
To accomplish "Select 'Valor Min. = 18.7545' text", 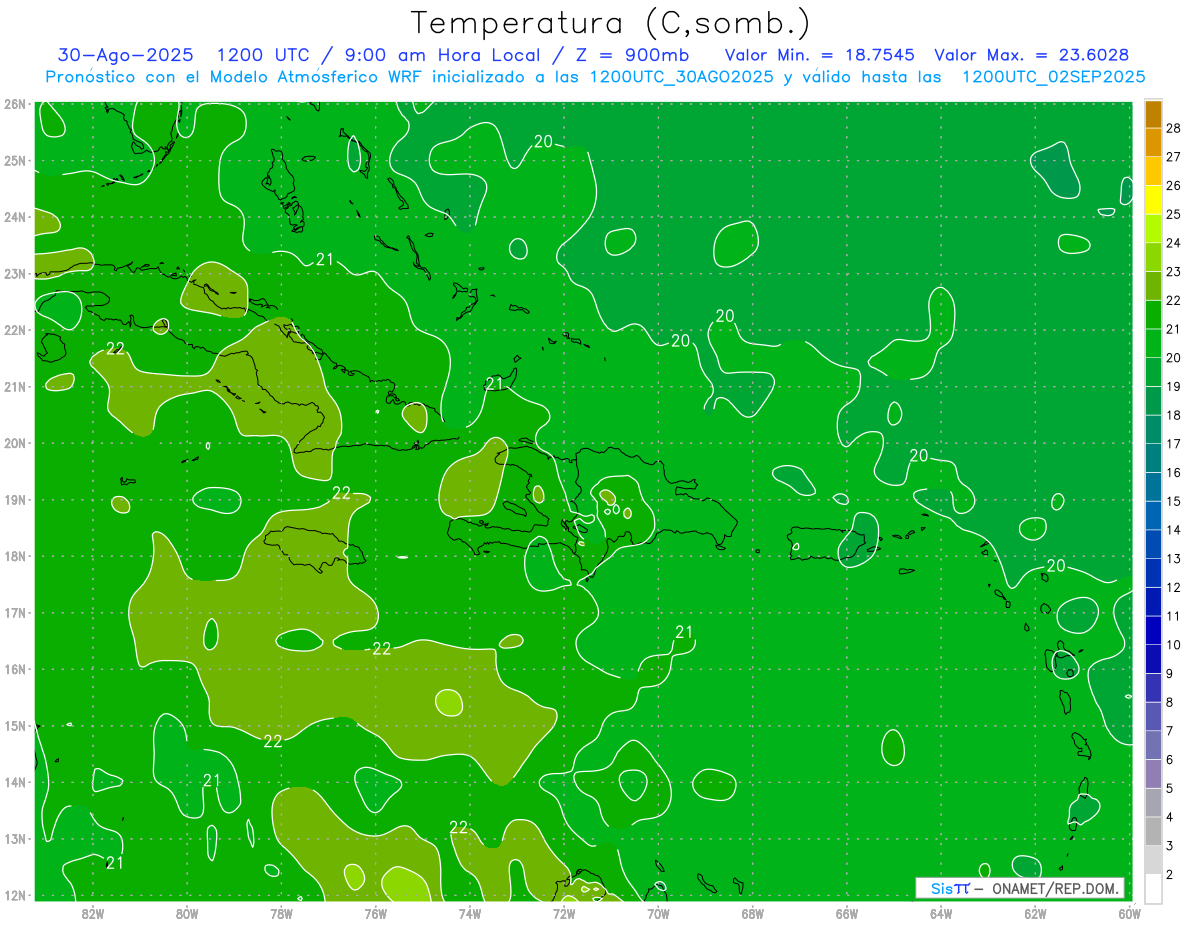I will pyautogui.click(x=821, y=55).
